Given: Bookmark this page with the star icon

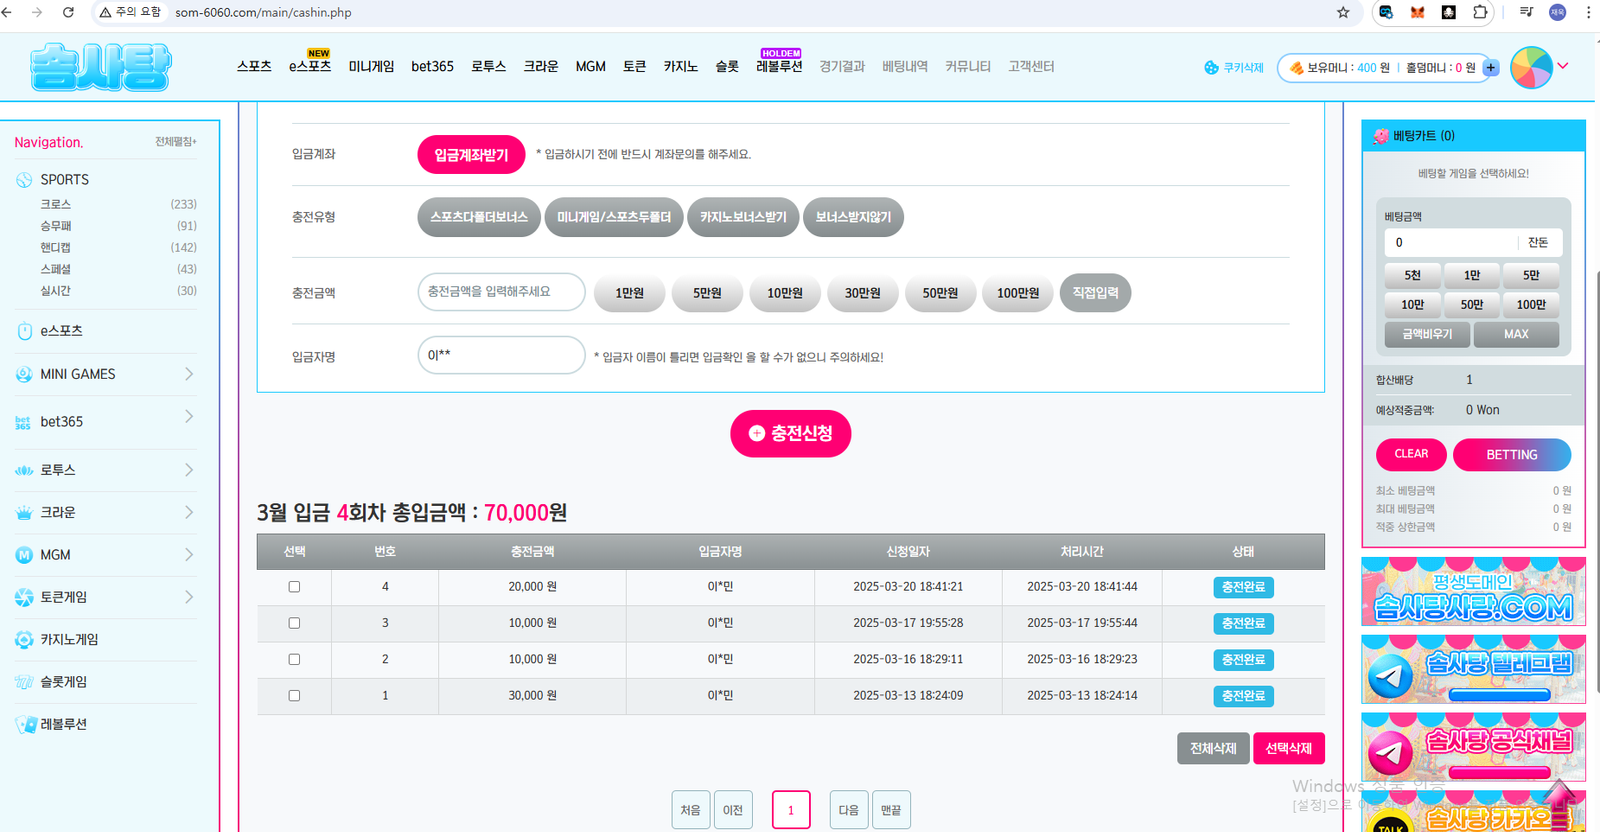Looking at the screenshot, I should (x=1343, y=13).
